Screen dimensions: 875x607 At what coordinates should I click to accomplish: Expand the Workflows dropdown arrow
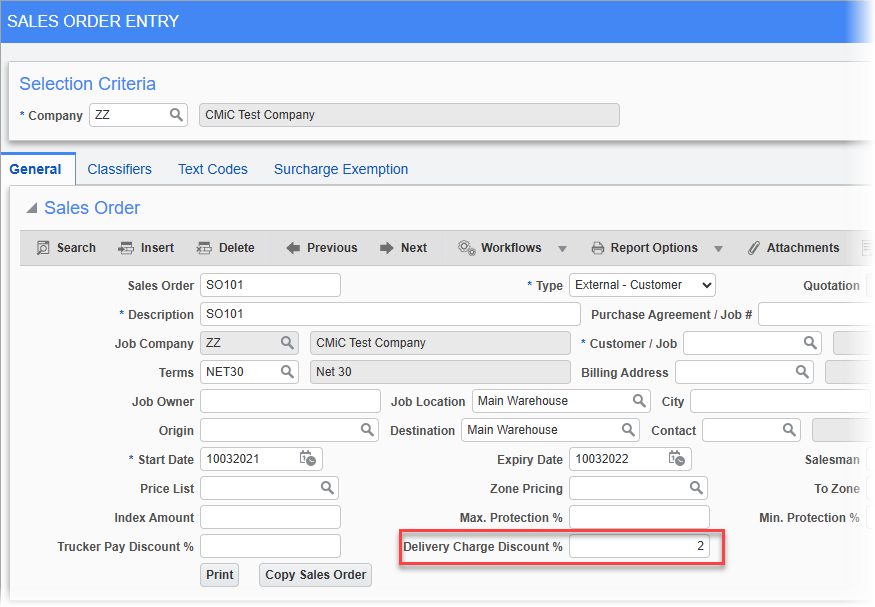(564, 247)
